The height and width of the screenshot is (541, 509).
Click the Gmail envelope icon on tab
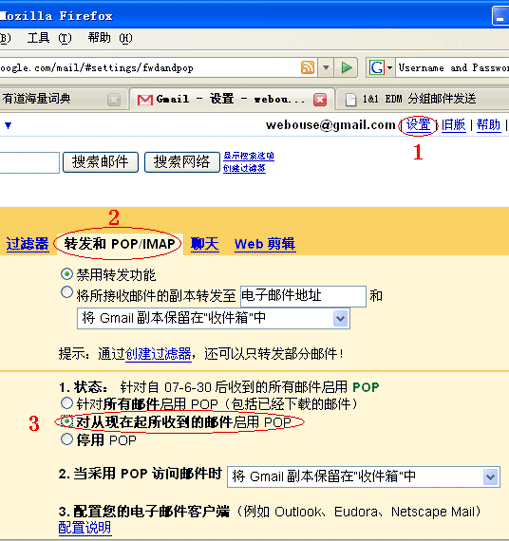point(145,100)
